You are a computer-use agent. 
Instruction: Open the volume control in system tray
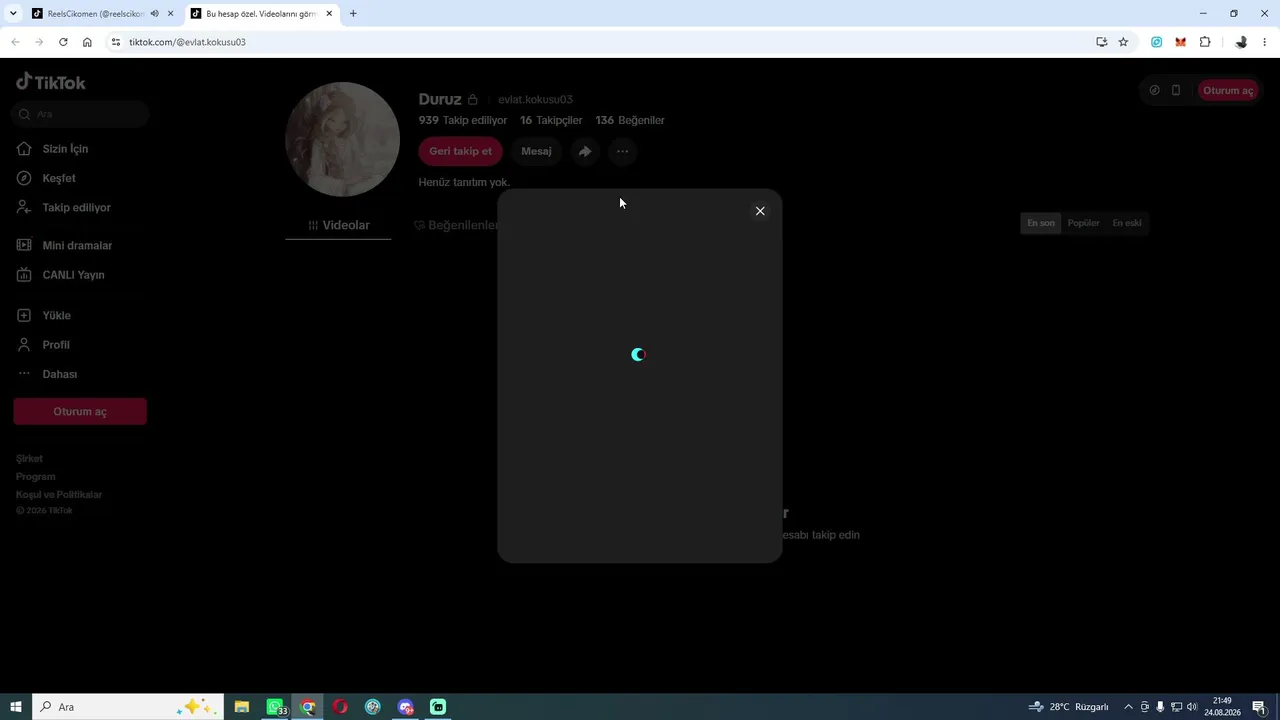tap(1192, 707)
